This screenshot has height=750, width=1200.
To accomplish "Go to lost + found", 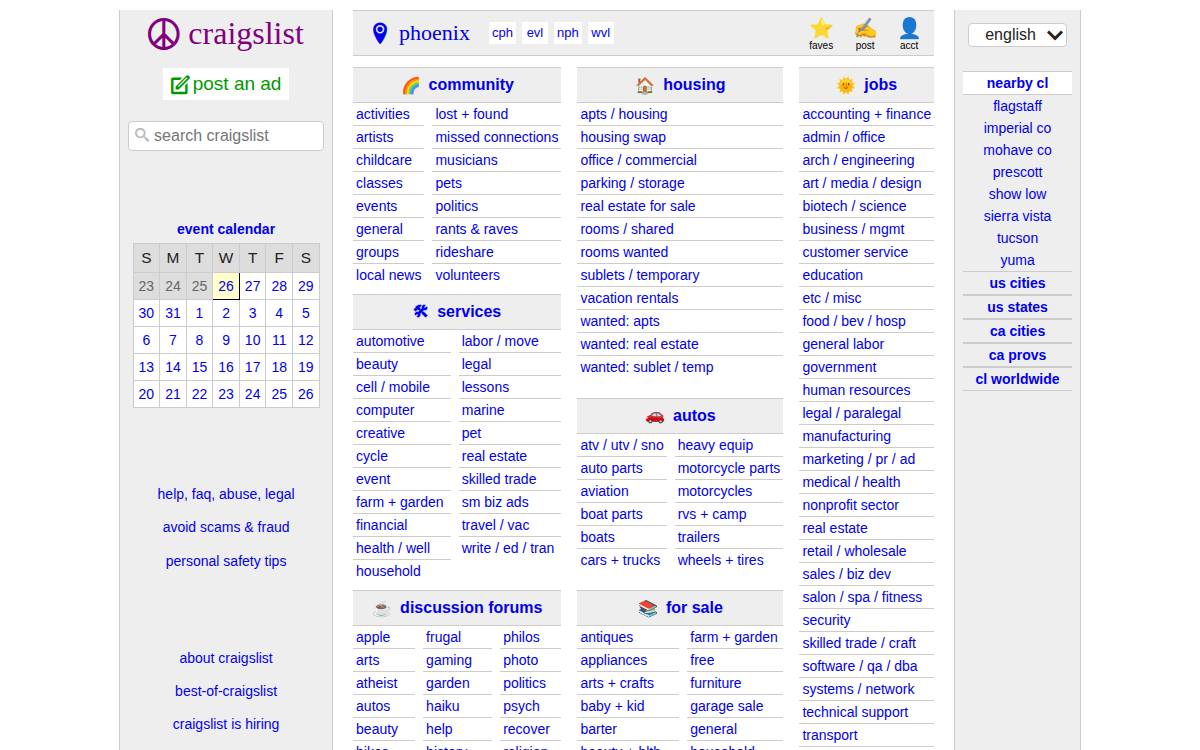I will pyautogui.click(x=472, y=114).
